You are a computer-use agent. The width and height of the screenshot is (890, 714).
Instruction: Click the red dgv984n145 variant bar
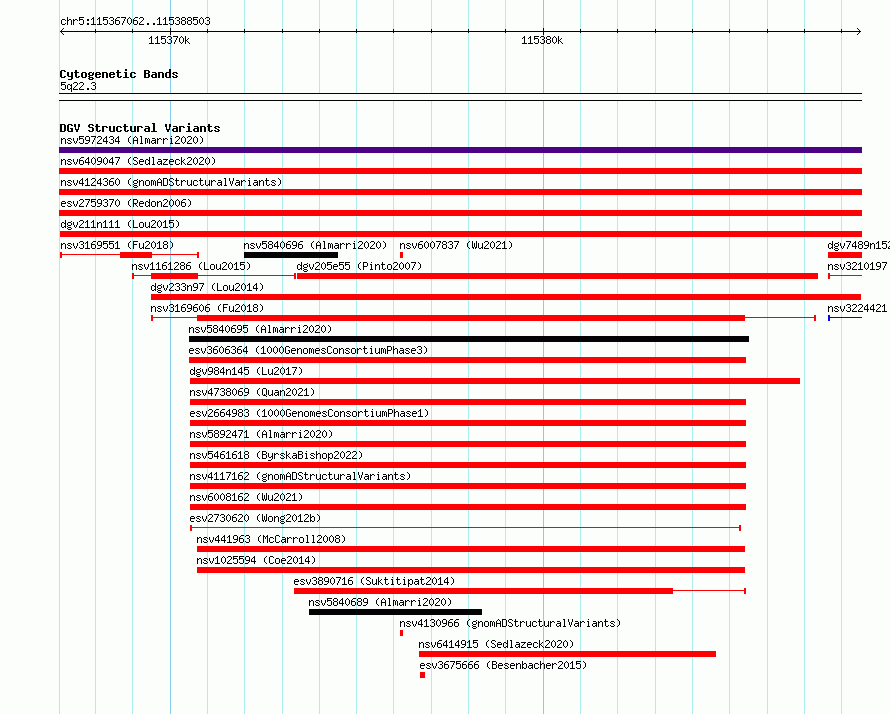(494, 381)
